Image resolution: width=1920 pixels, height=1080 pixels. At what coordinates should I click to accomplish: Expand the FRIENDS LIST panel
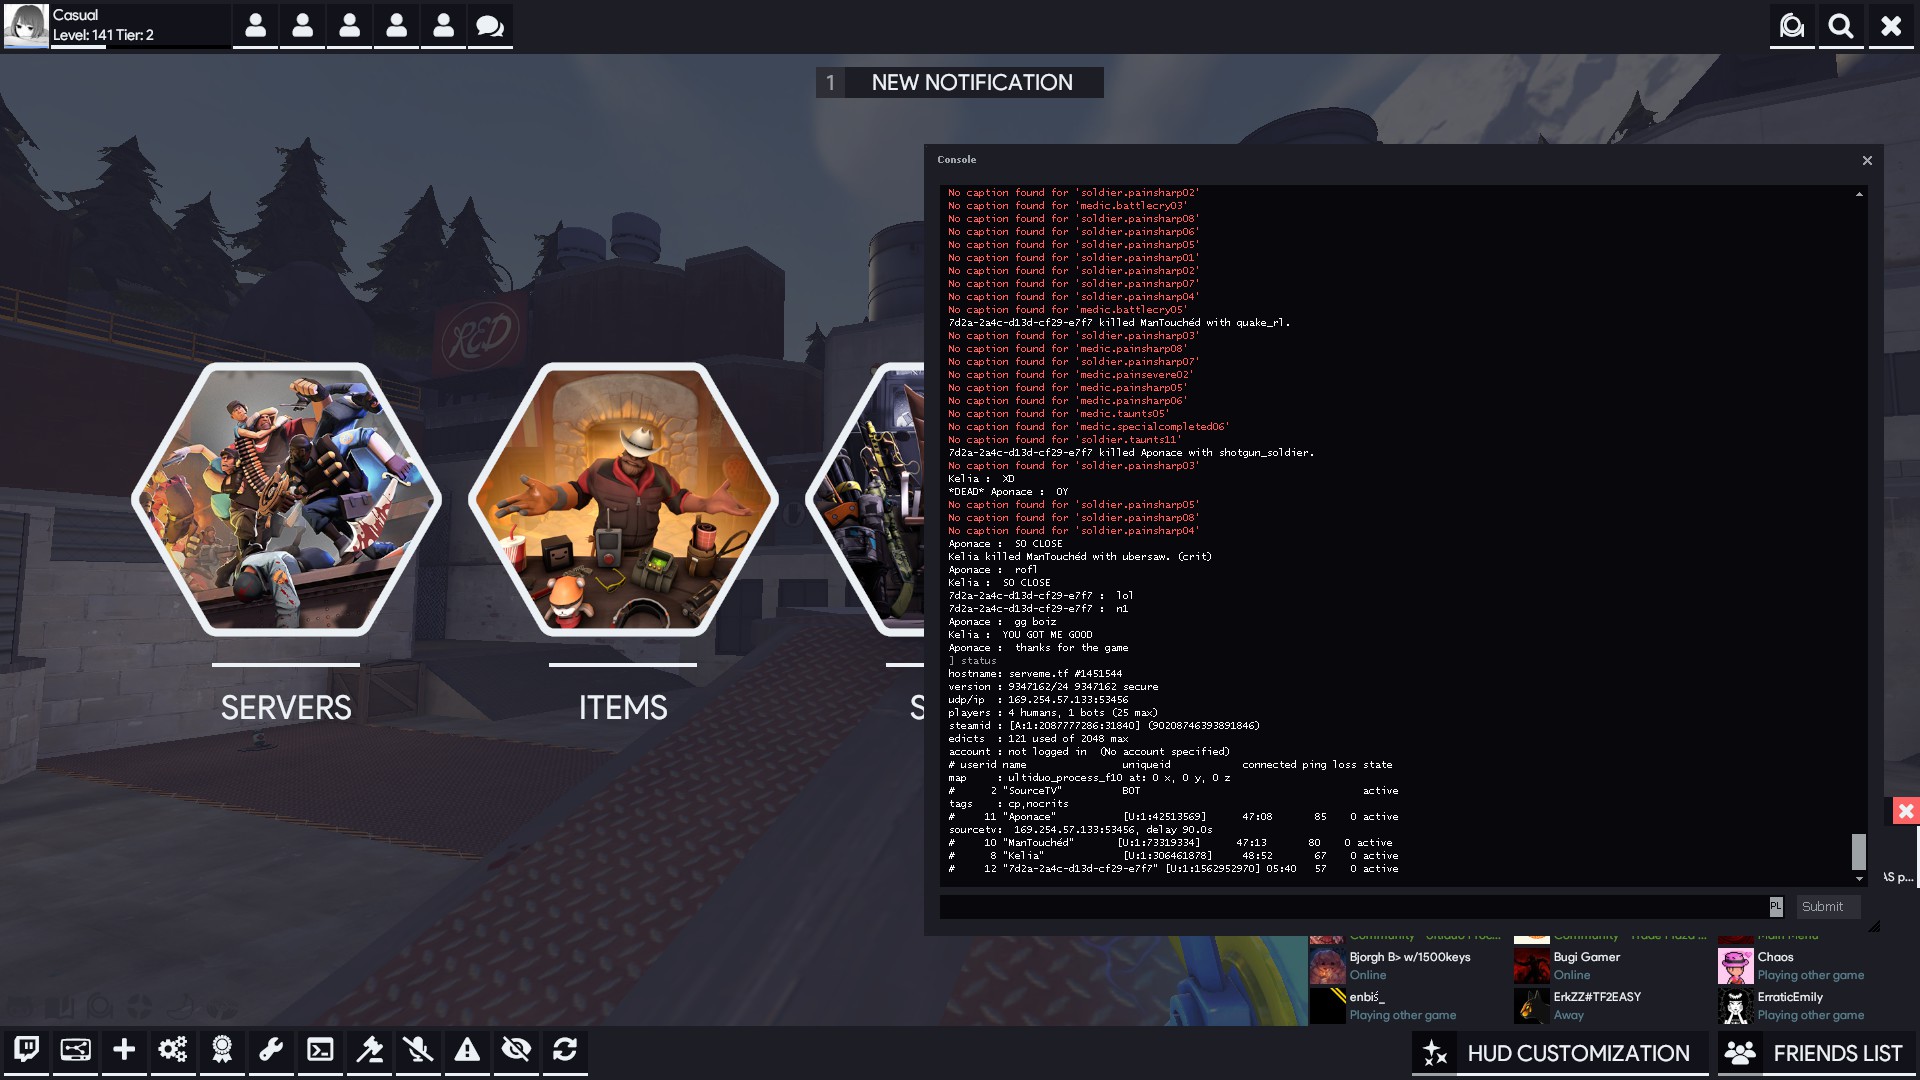(1816, 1053)
